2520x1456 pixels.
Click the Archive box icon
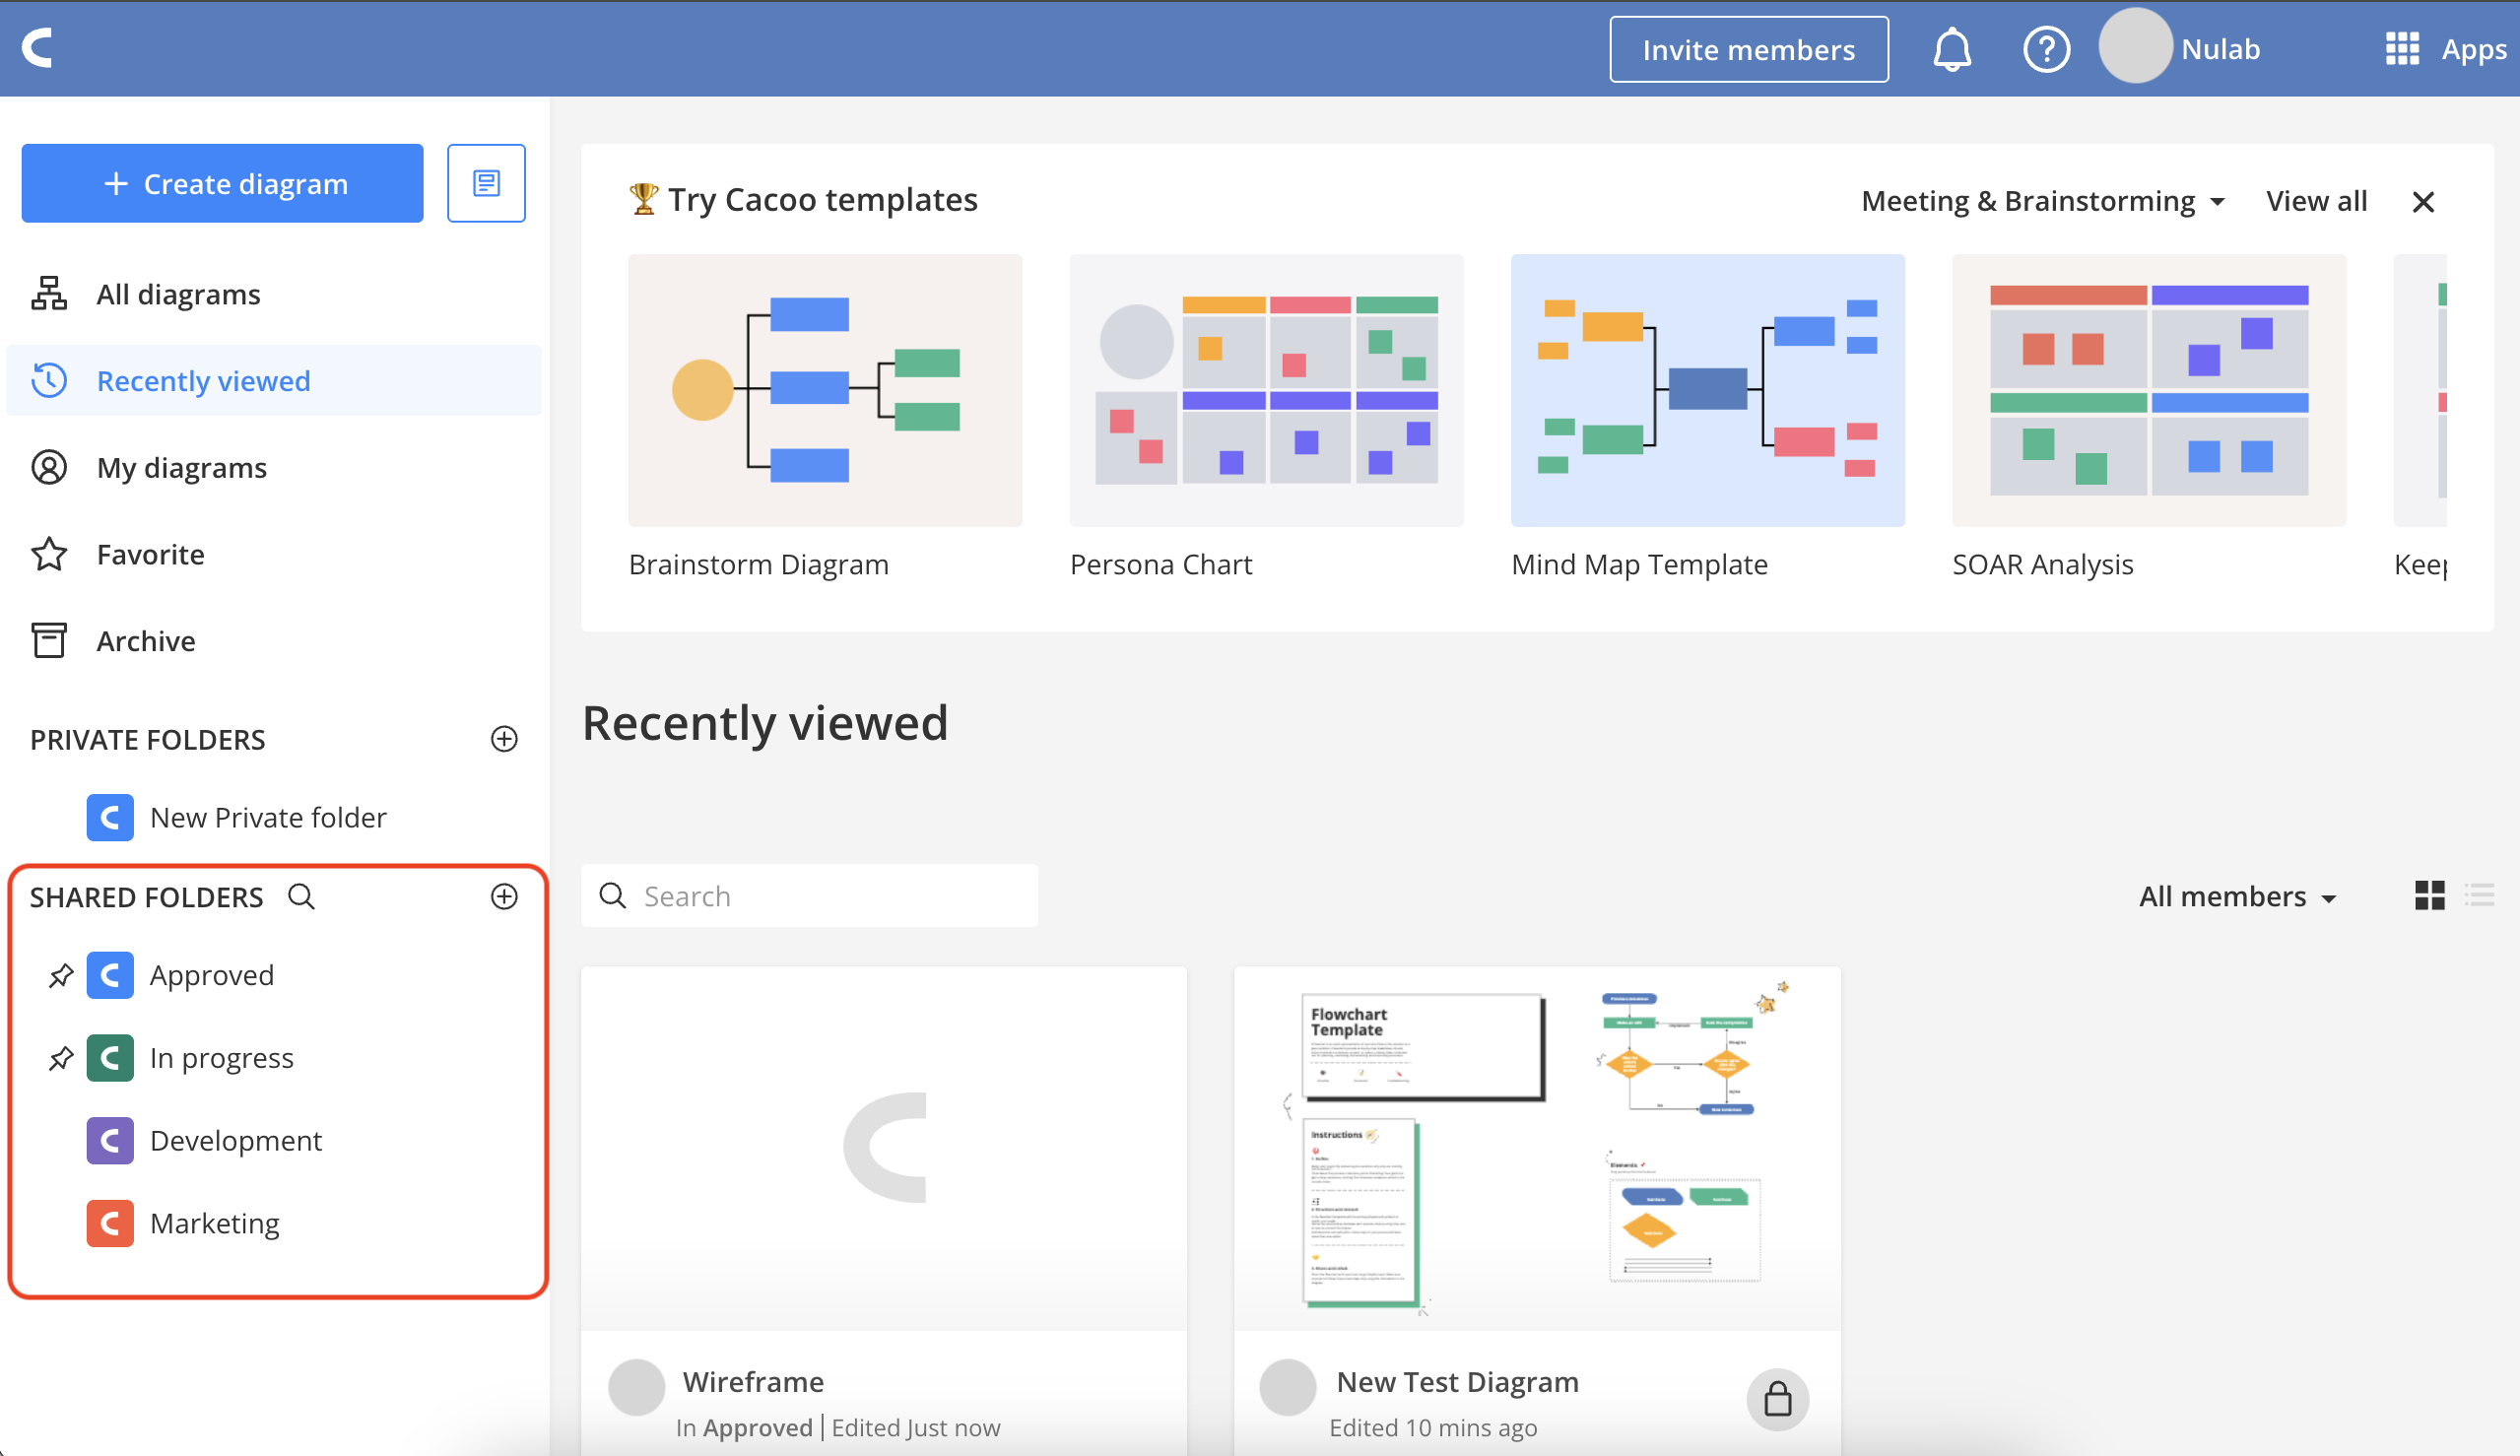(49, 640)
